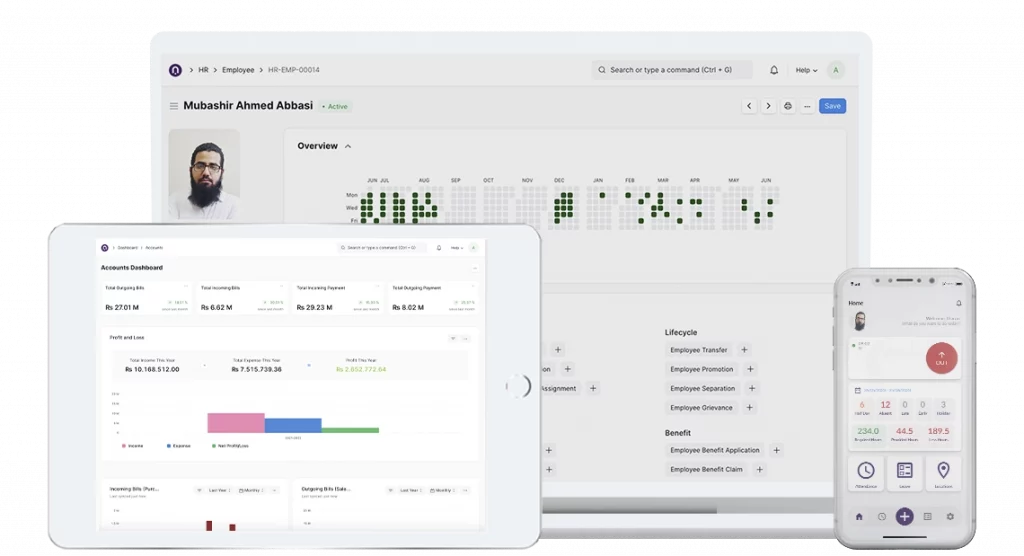Open the Employee Separation link
Viewport: 1024px width, 556px height.
click(703, 388)
